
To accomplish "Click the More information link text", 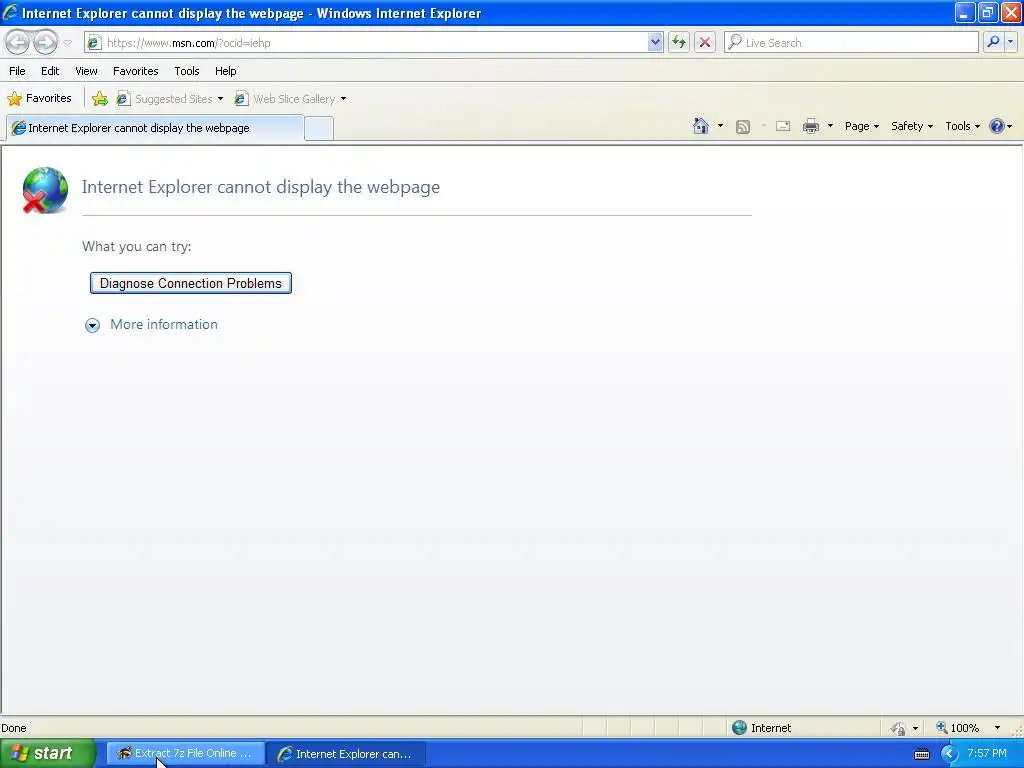I will [164, 325].
